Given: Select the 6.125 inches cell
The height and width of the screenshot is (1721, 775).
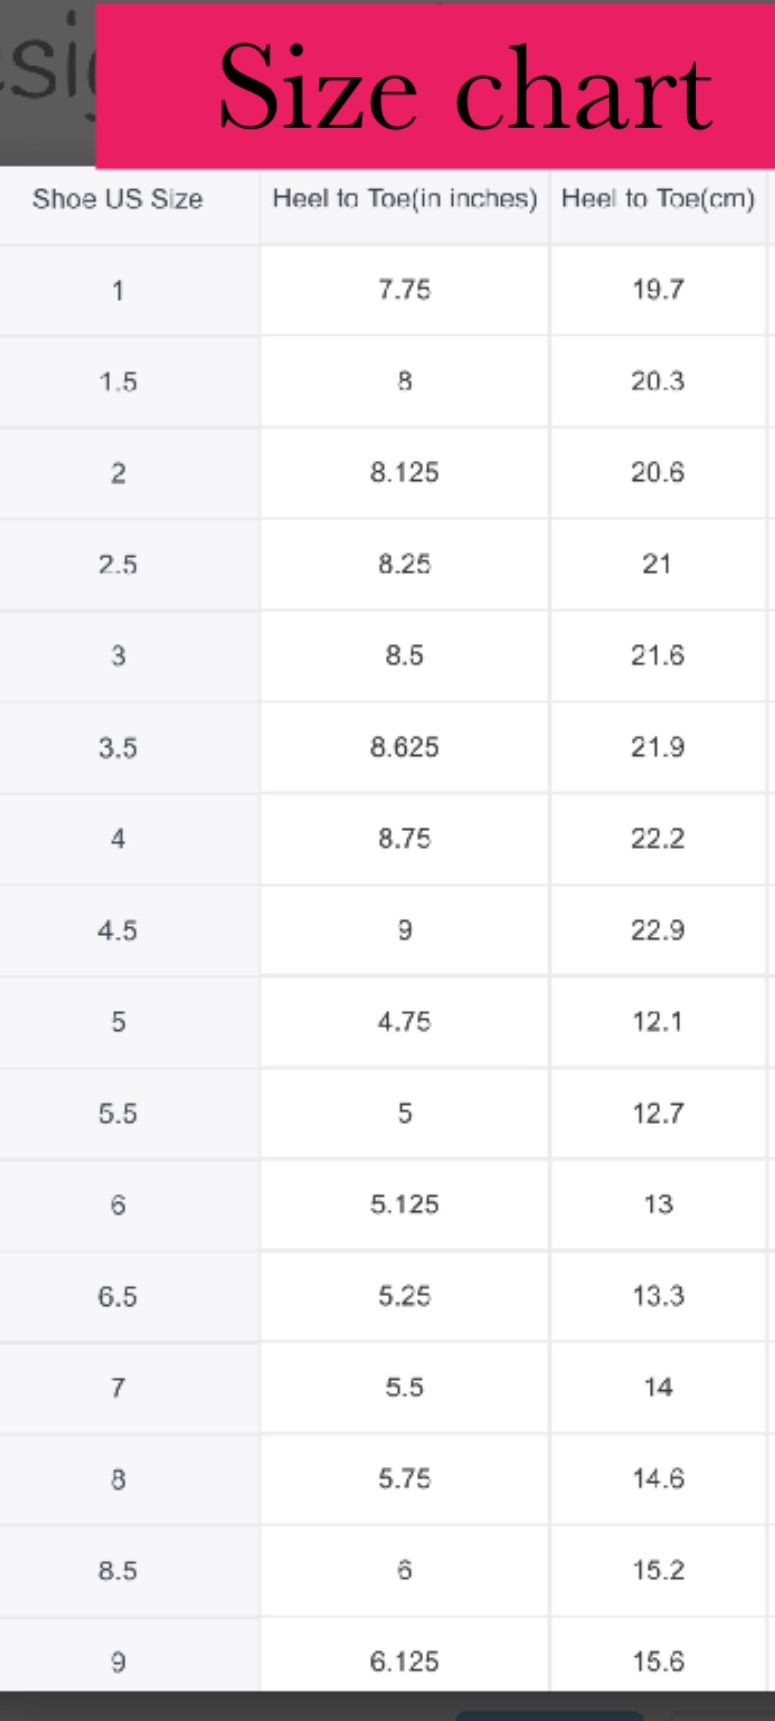Looking at the screenshot, I should pos(405,1662).
